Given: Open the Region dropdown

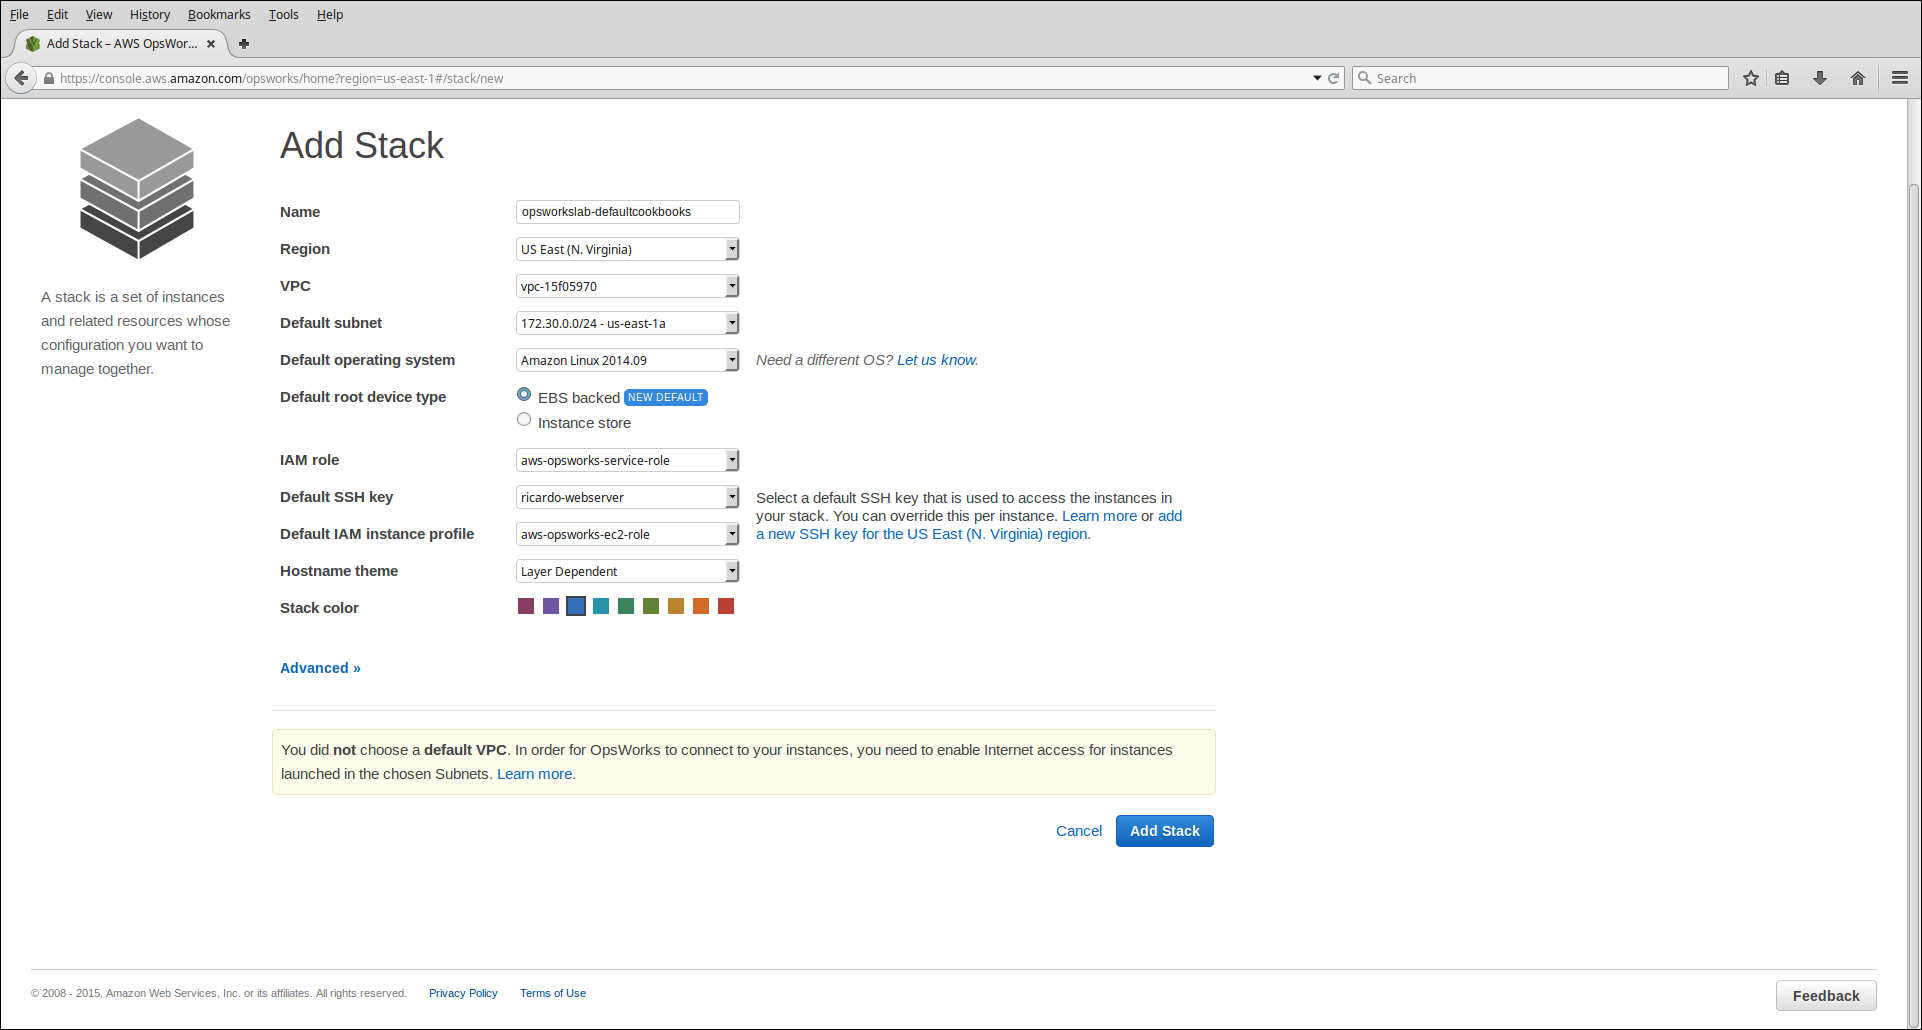Looking at the screenshot, I should click(x=627, y=249).
